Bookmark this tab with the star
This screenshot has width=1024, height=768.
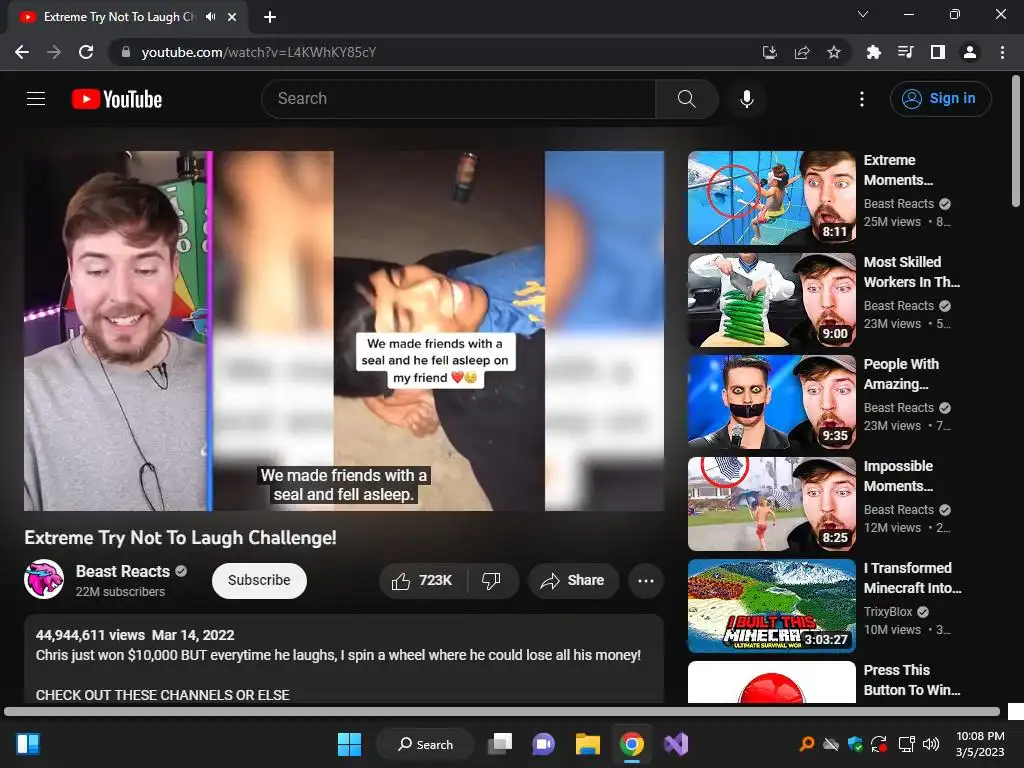(x=833, y=52)
